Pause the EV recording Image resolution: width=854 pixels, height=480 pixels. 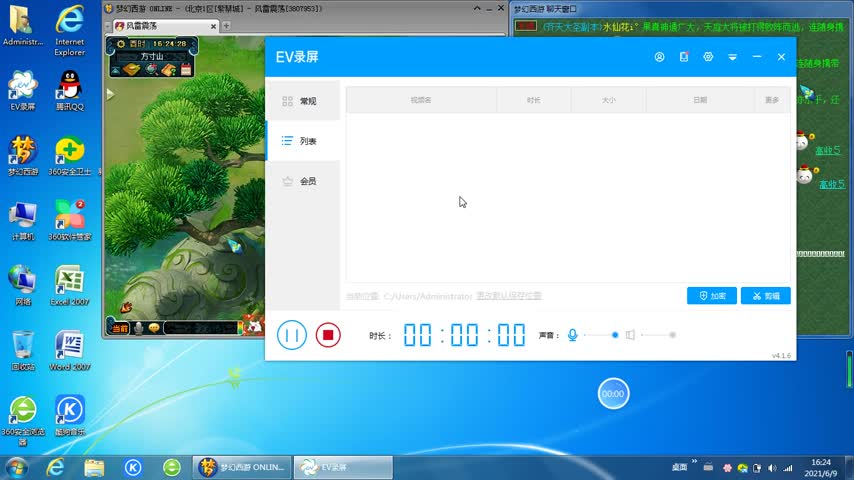(x=291, y=335)
